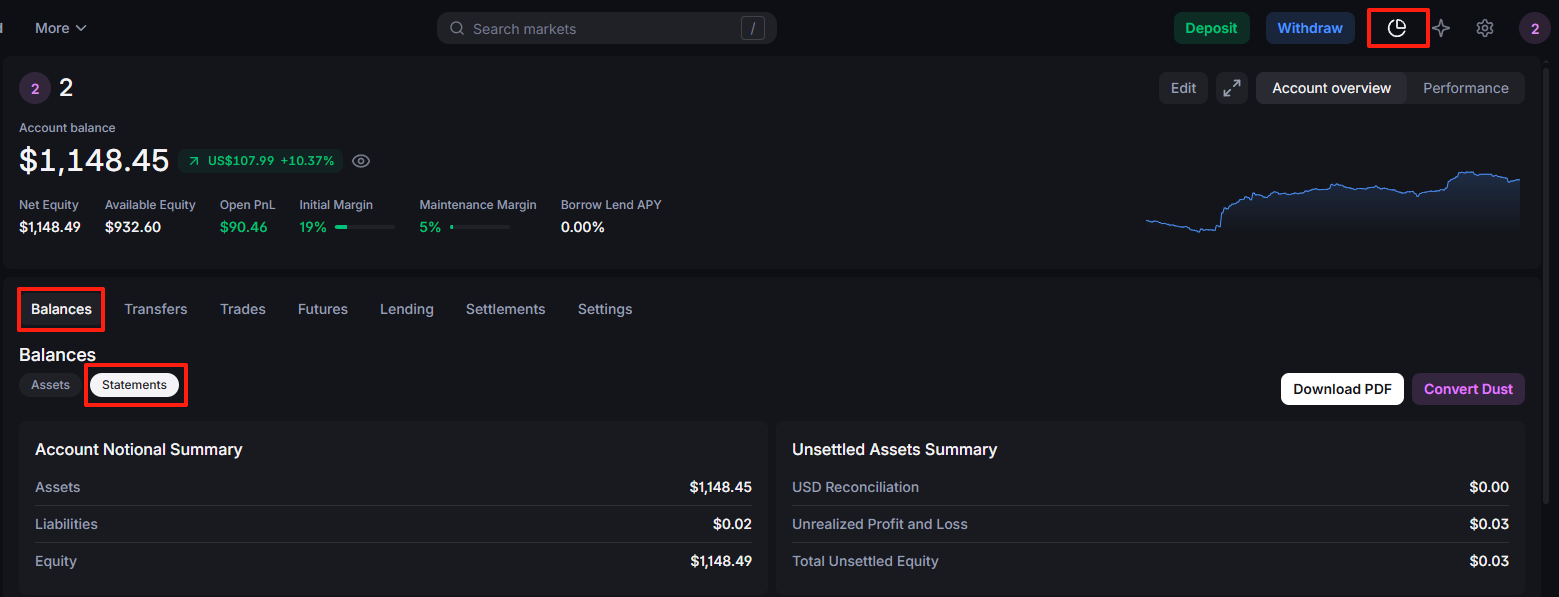Screen dimensions: 1559x597
Task: Open the settings gear icon
Action: point(1485,28)
